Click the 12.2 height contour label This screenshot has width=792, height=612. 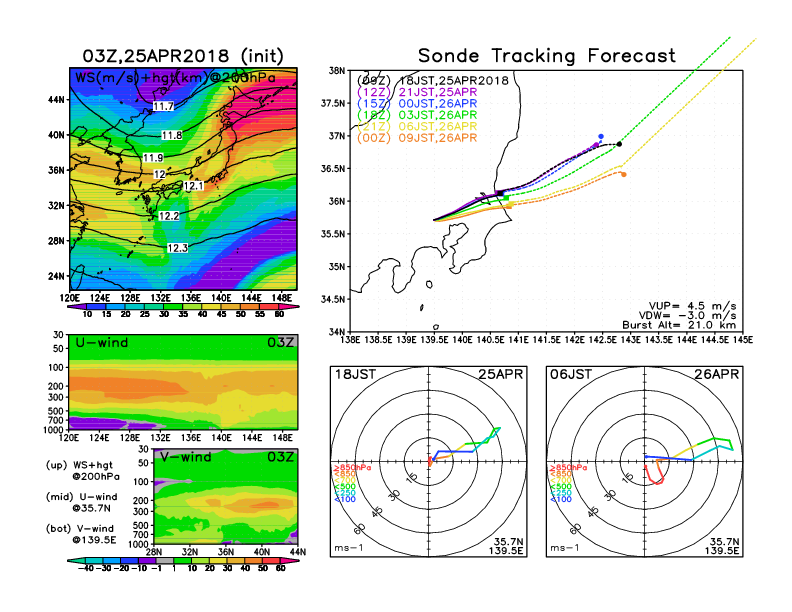[x=169, y=216]
